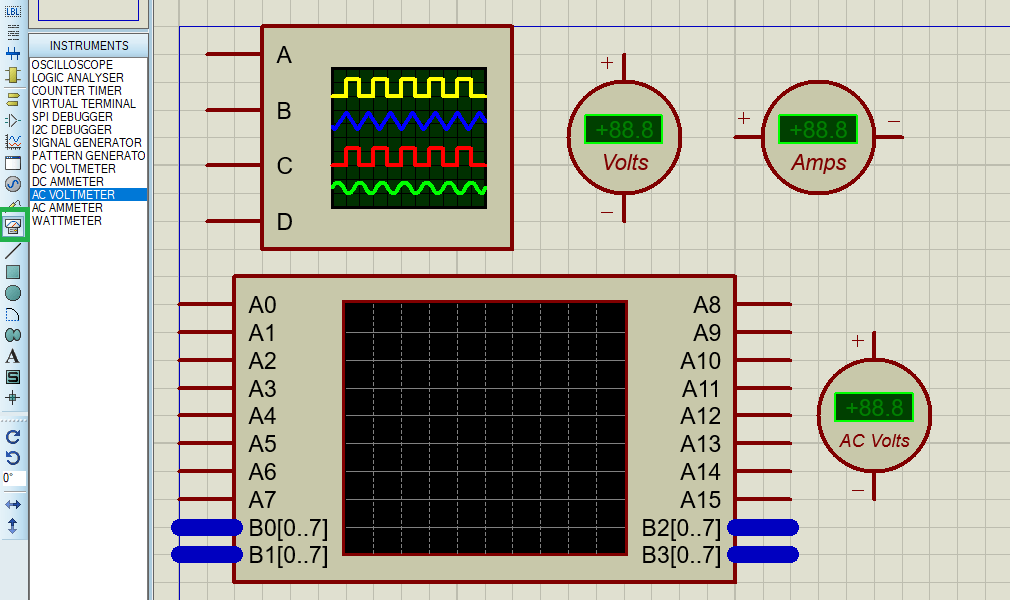
Task: Select the 2D Graphics Text tool
Action: (13, 356)
